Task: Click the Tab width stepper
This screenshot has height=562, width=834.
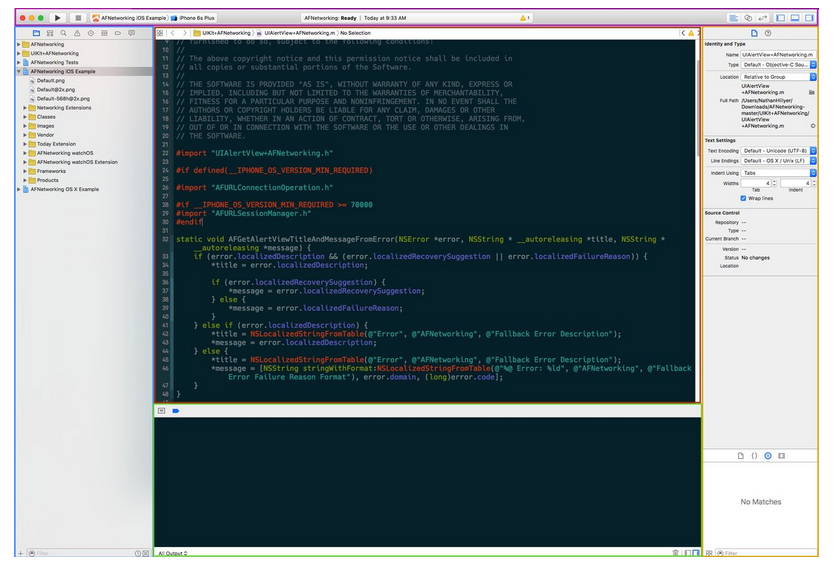Action: (774, 183)
